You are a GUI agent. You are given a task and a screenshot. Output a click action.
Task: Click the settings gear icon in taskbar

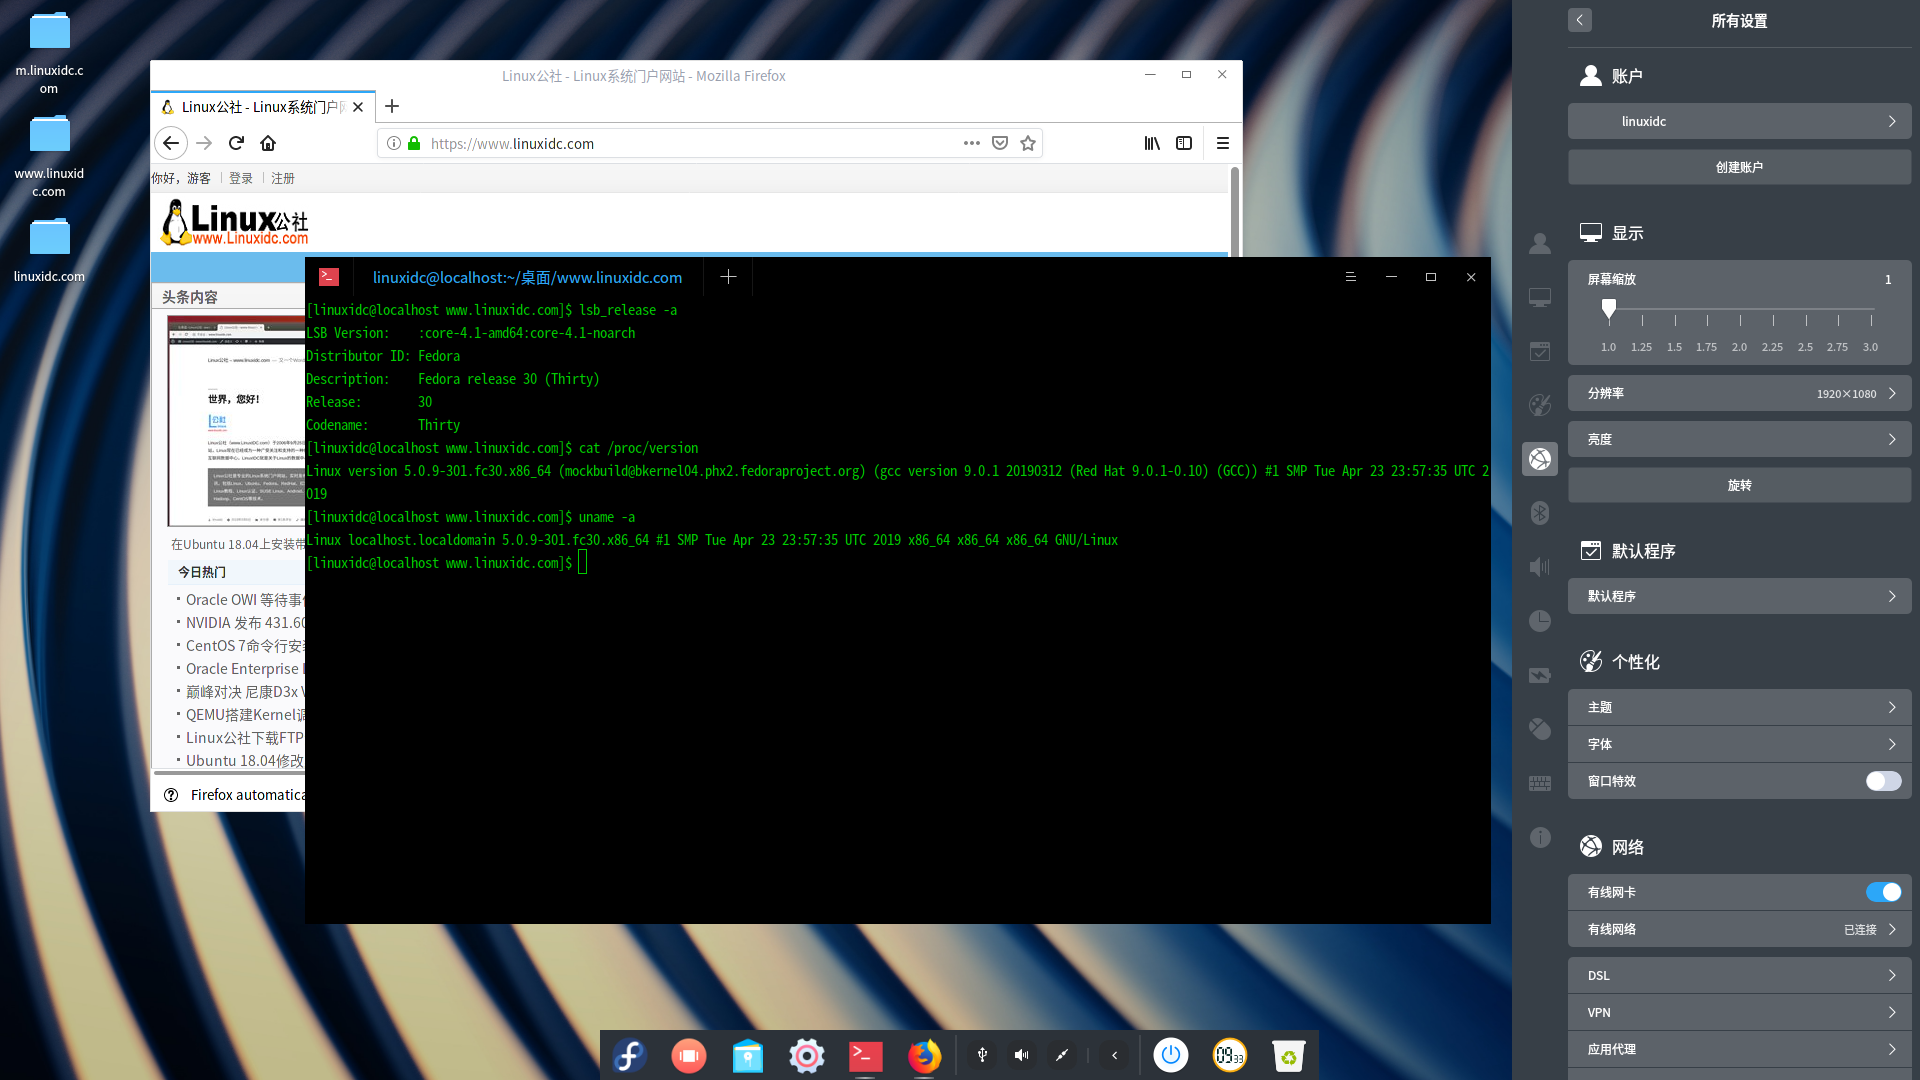(806, 1055)
